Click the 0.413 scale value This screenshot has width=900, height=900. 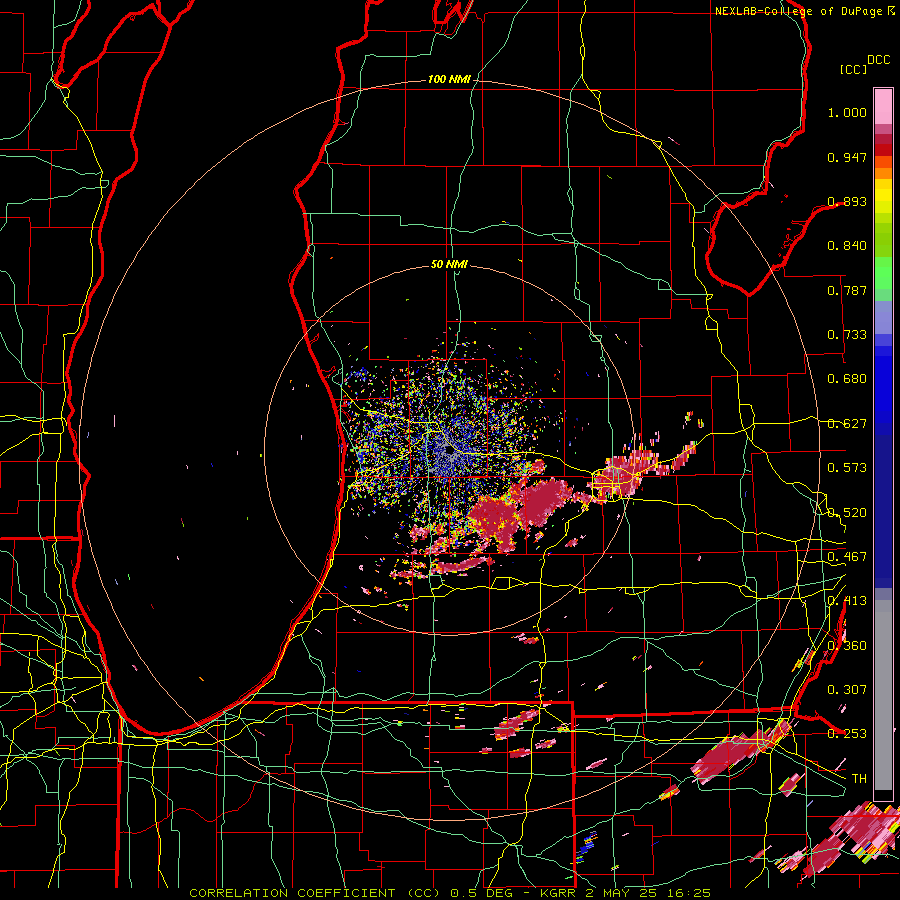click(x=847, y=601)
